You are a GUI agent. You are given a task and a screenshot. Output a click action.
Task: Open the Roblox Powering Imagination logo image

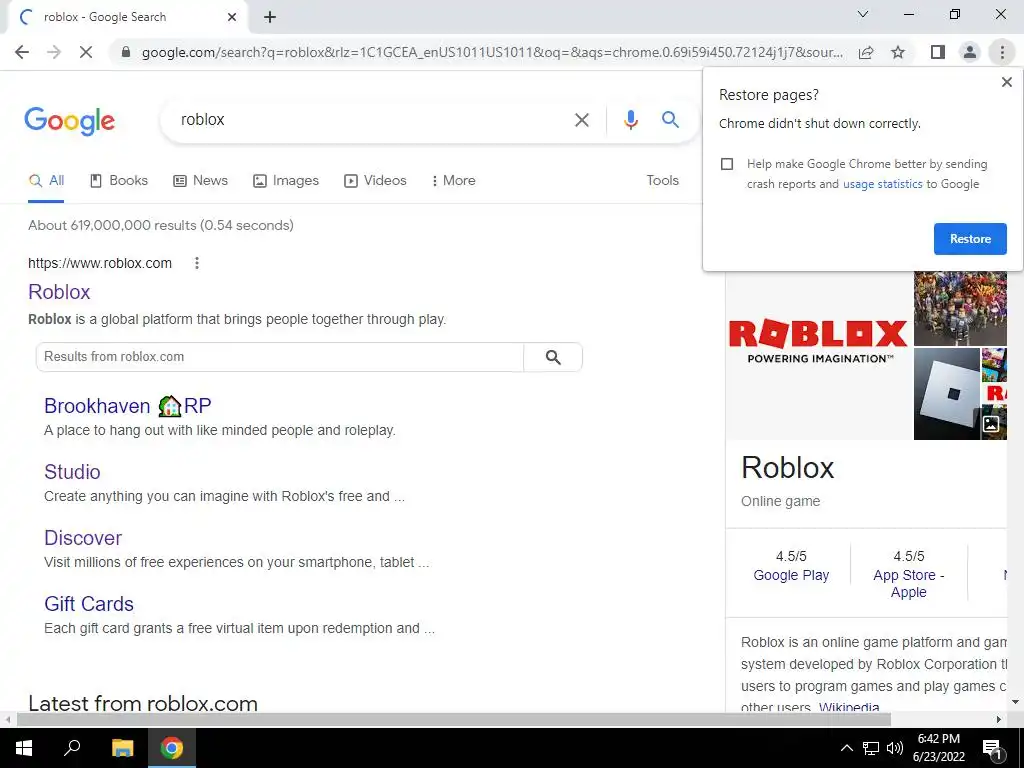[819, 355]
